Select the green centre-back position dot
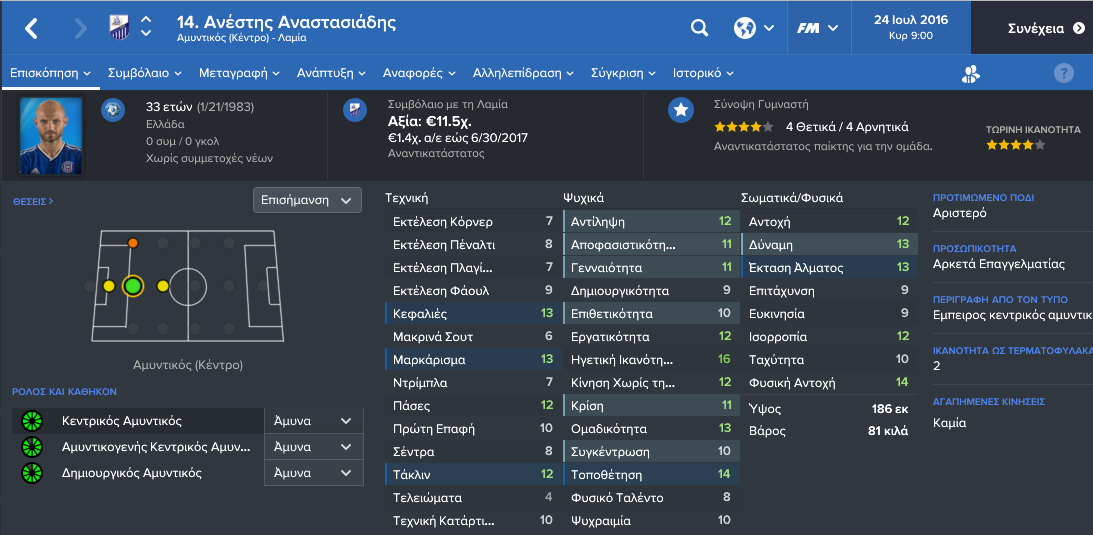The image size is (1093, 535). click(x=132, y=286)
